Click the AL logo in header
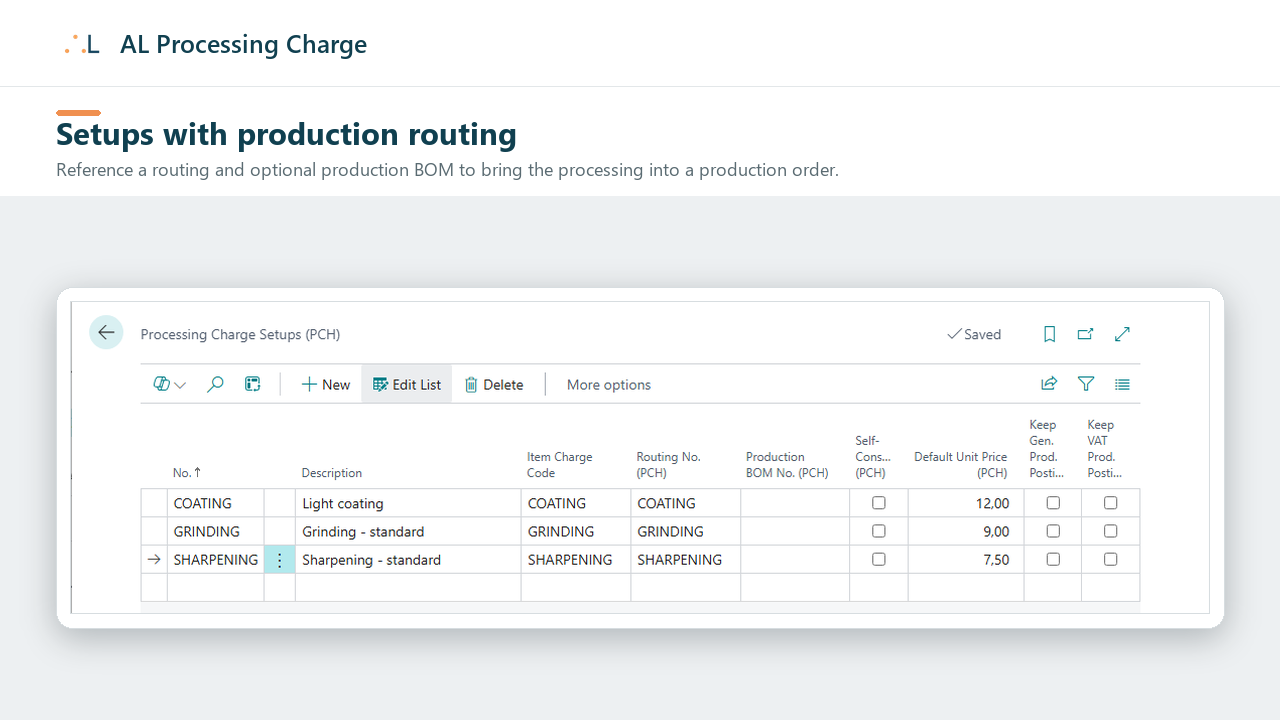The image size is (1280, 720). click(x=82, y=44)
